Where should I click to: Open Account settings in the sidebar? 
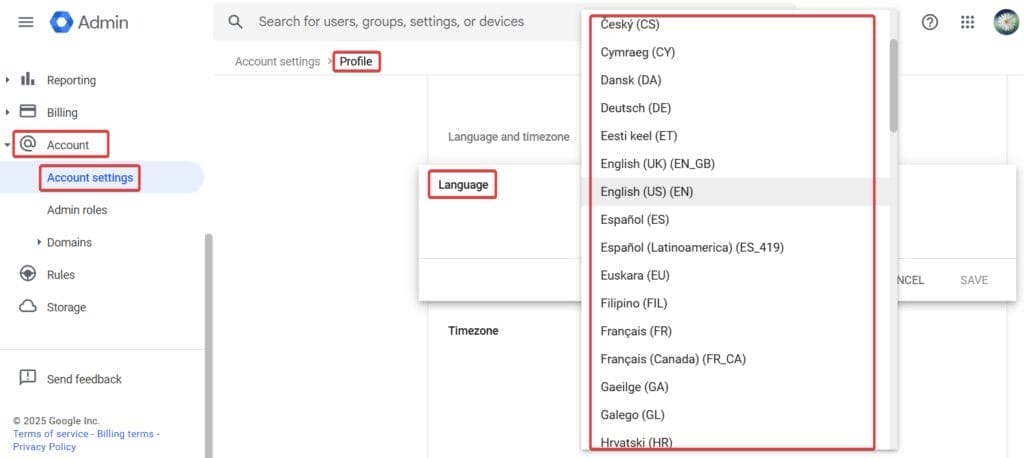(90, 177)
